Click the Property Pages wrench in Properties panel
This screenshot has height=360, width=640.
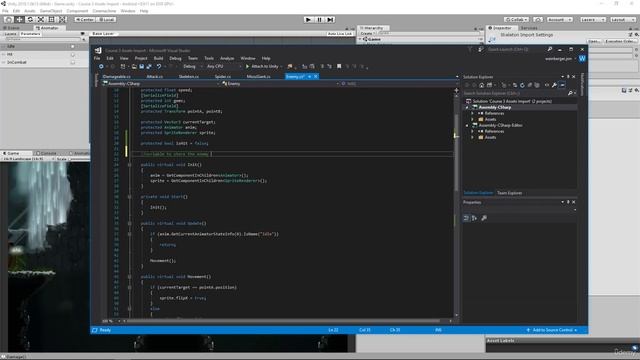484,218
